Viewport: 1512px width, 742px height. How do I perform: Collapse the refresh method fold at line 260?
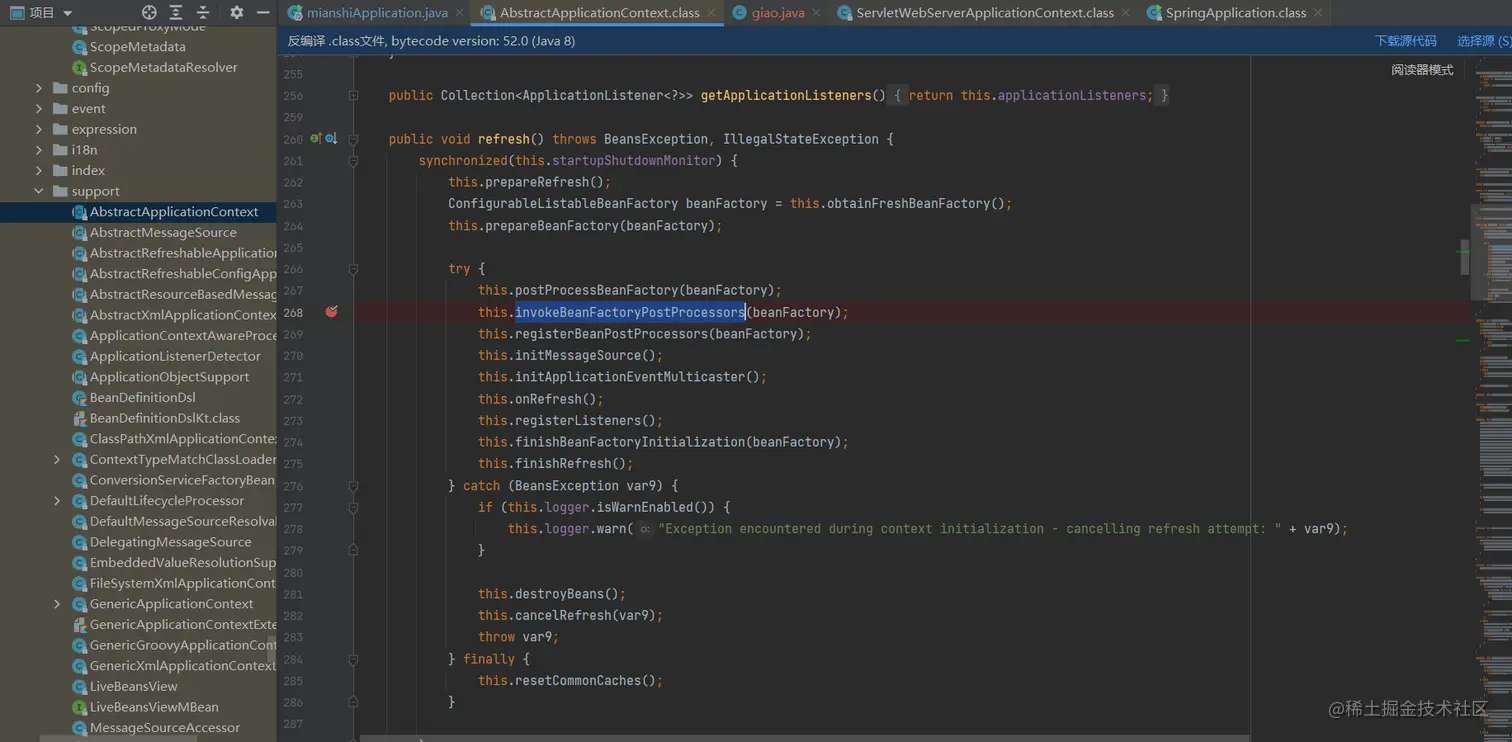(x=353, y=139)
